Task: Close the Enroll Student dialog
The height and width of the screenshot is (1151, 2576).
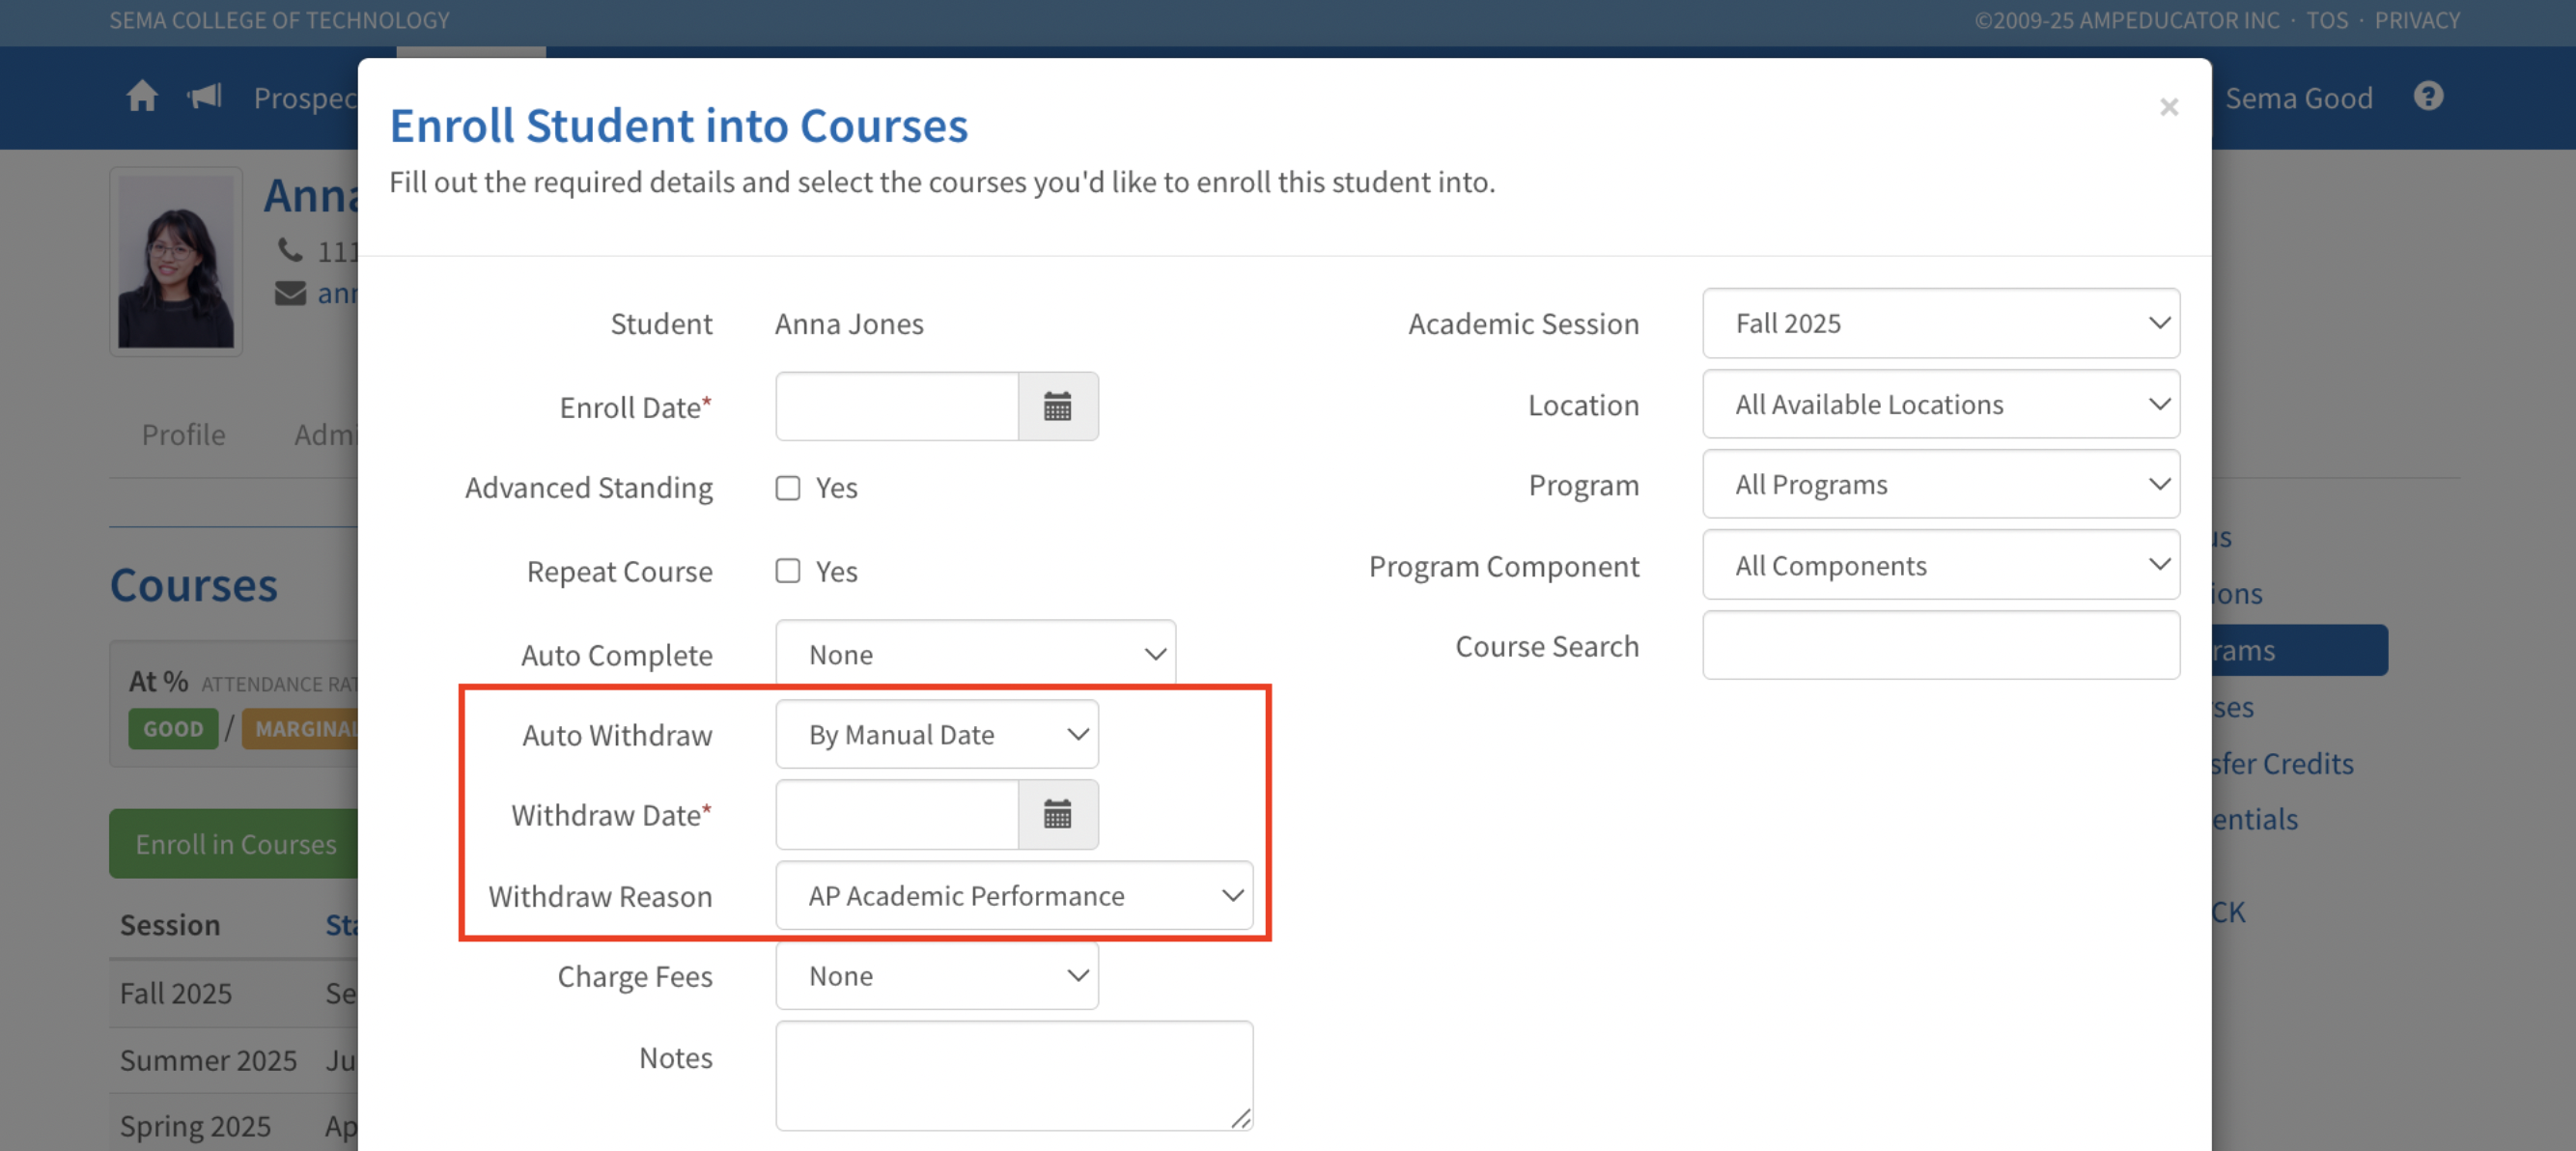Action: click(2168, 107)
